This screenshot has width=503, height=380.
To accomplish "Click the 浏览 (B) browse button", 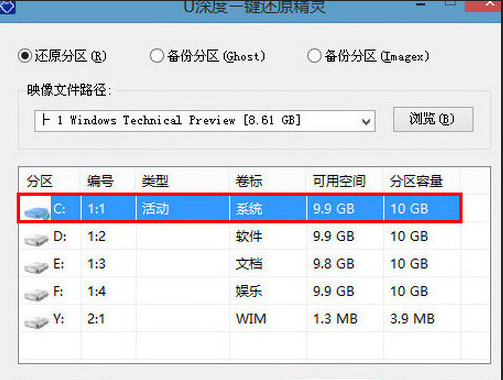I will (x=433, y=119).
